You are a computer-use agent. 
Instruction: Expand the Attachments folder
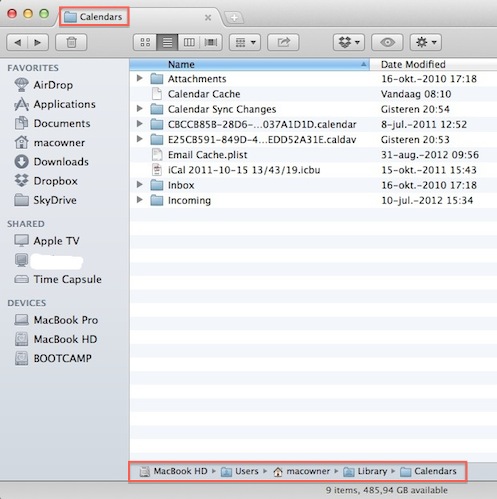(140, 78)
